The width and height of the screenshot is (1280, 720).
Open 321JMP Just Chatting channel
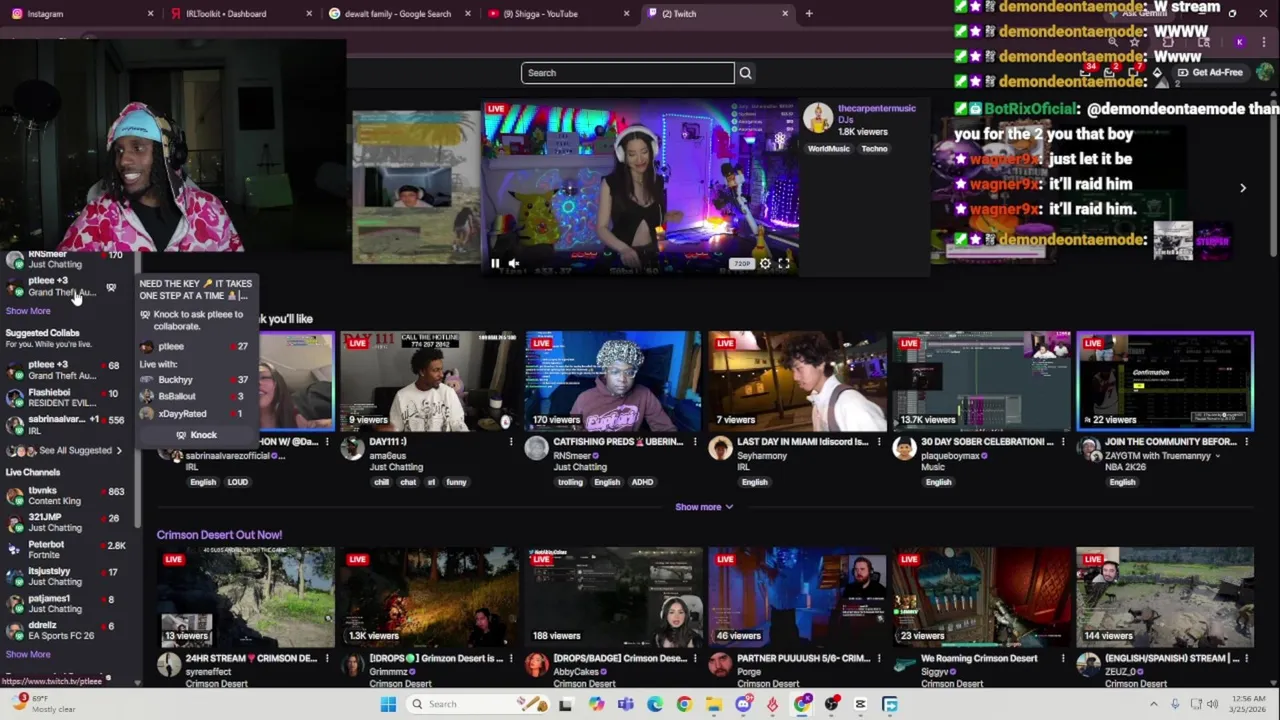point(65,523)
